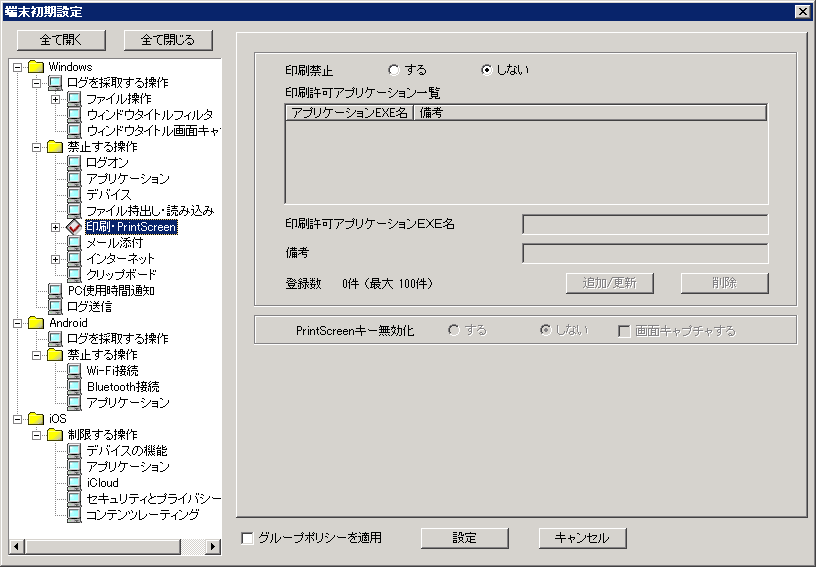Click the ログ送信 item icon
The image size is (816, 567).
pyautogui.click(x=55, y=307)
